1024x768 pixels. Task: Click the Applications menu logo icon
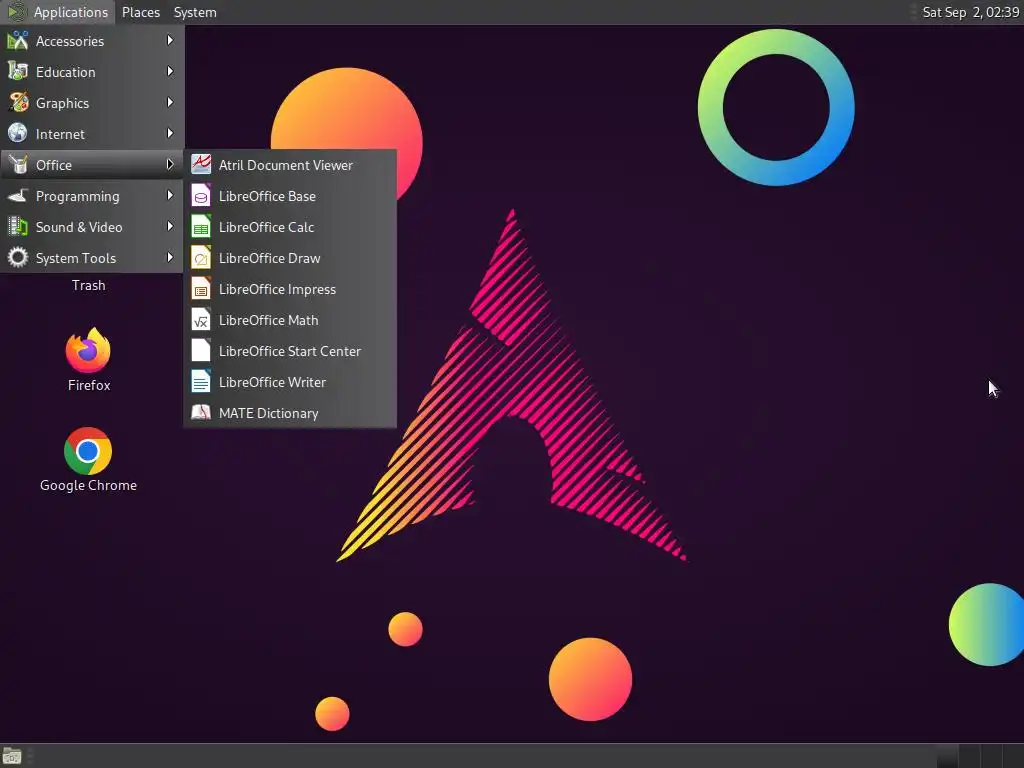[17, 12]
